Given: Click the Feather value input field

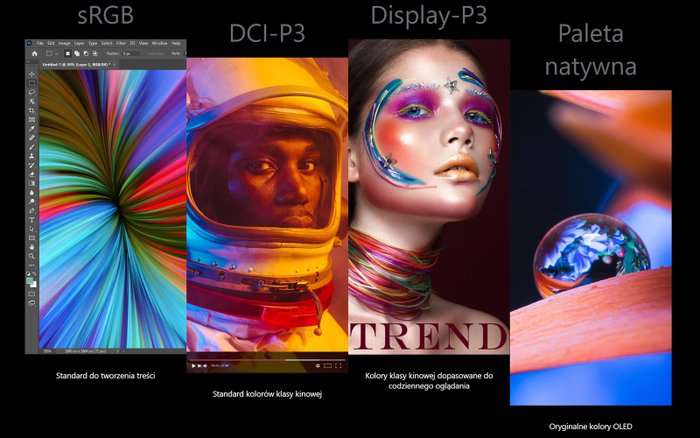Looking at the screenshot, I should click(131, 54).
